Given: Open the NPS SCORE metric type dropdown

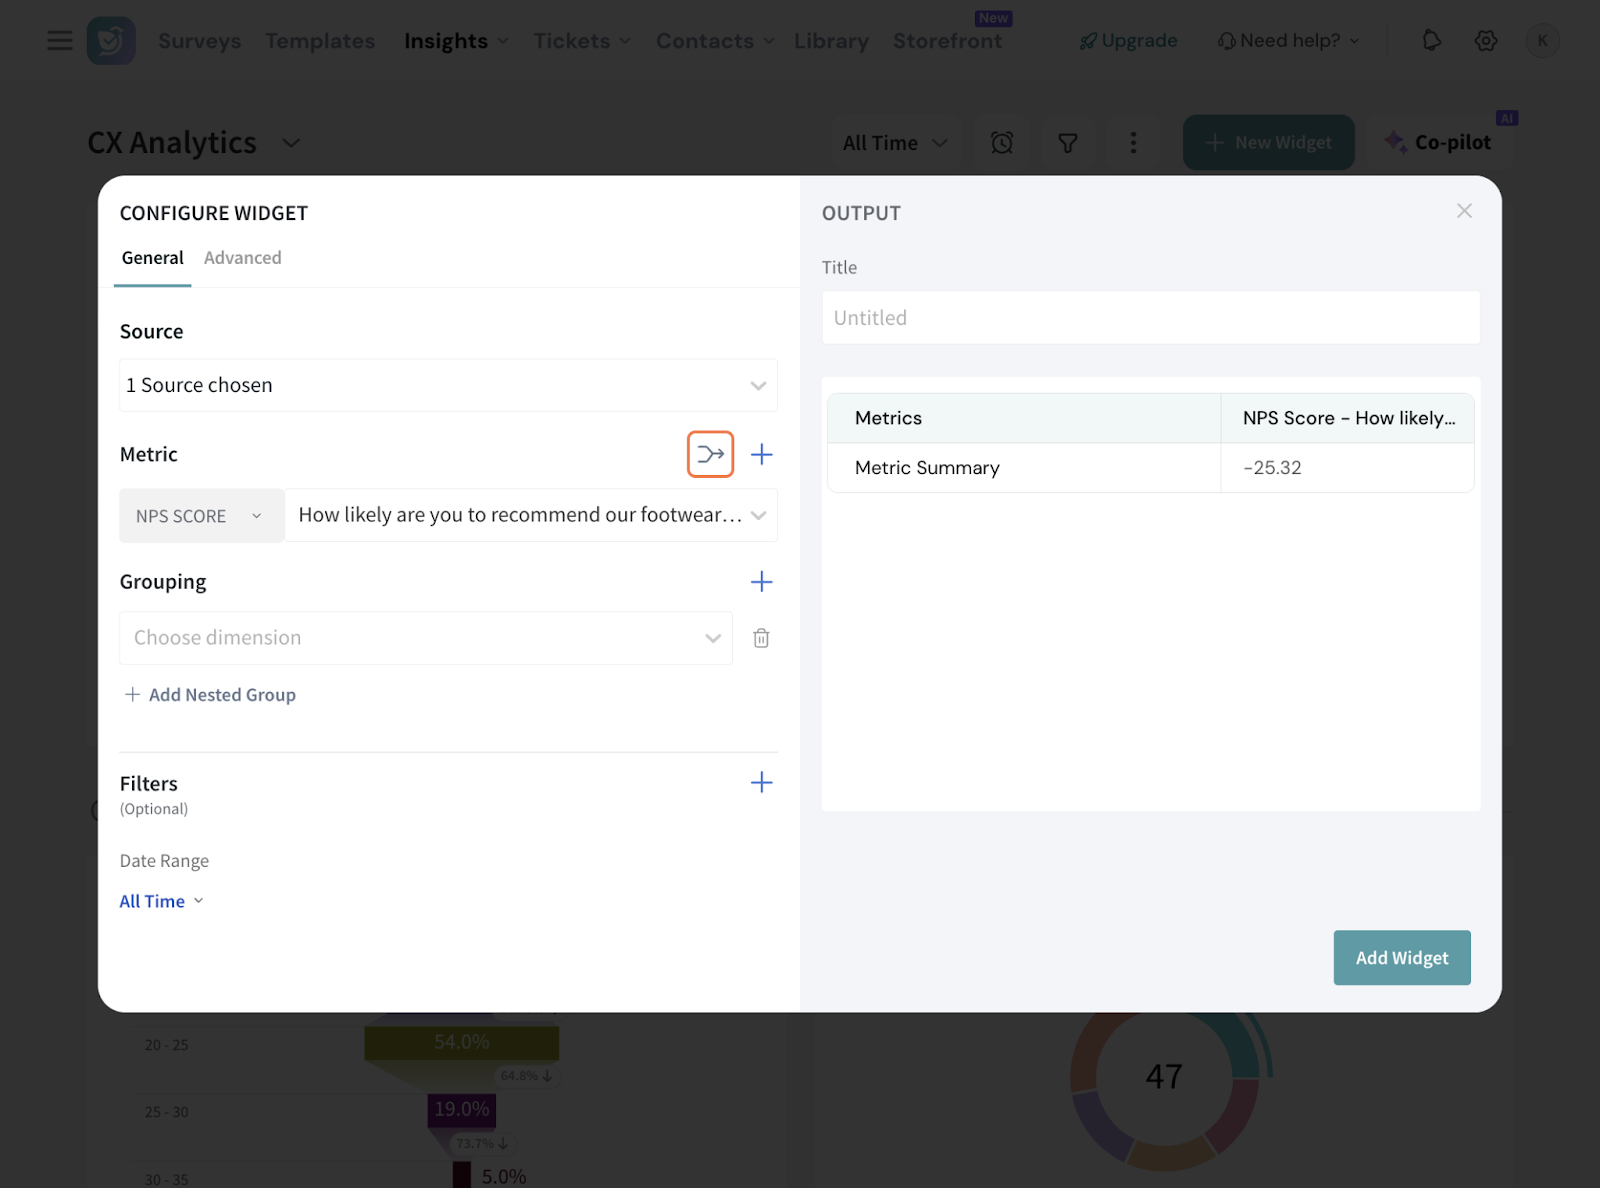Looking at the screenshot, I should point(201,516).
